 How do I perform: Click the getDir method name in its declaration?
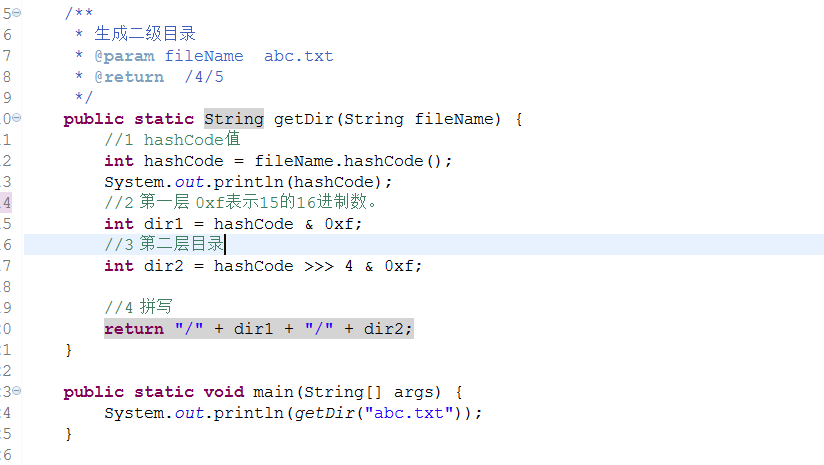[304, 119]
